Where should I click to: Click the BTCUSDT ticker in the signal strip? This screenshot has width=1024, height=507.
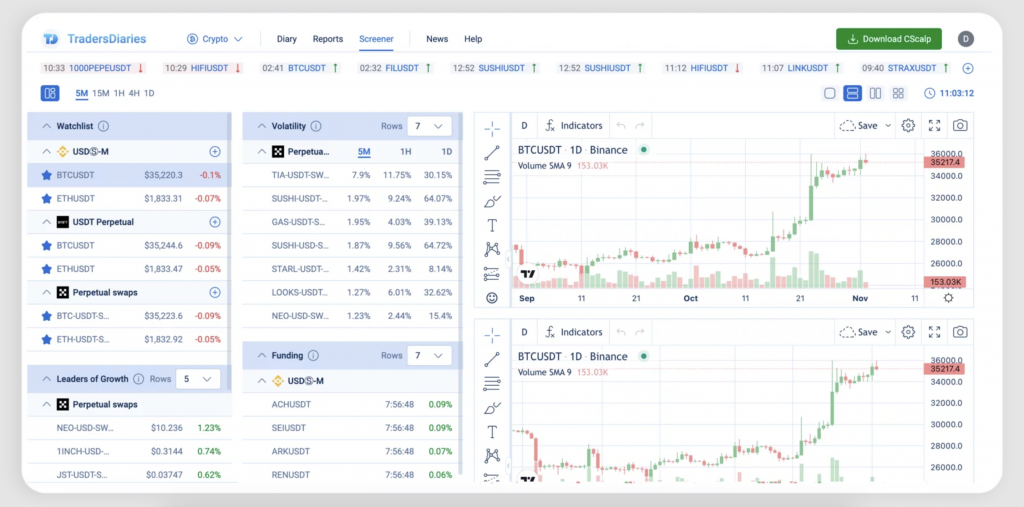(308, 68)
